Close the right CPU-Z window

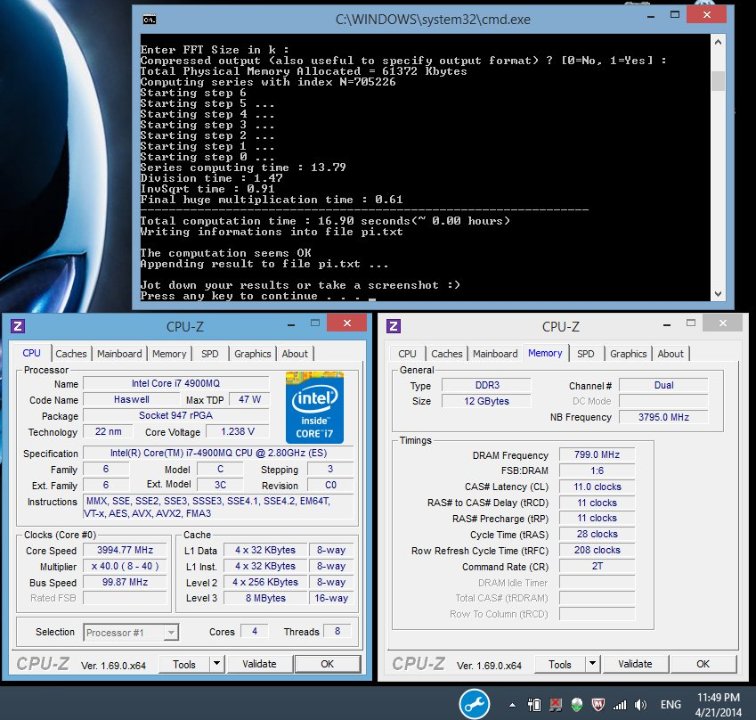point(722,323)
